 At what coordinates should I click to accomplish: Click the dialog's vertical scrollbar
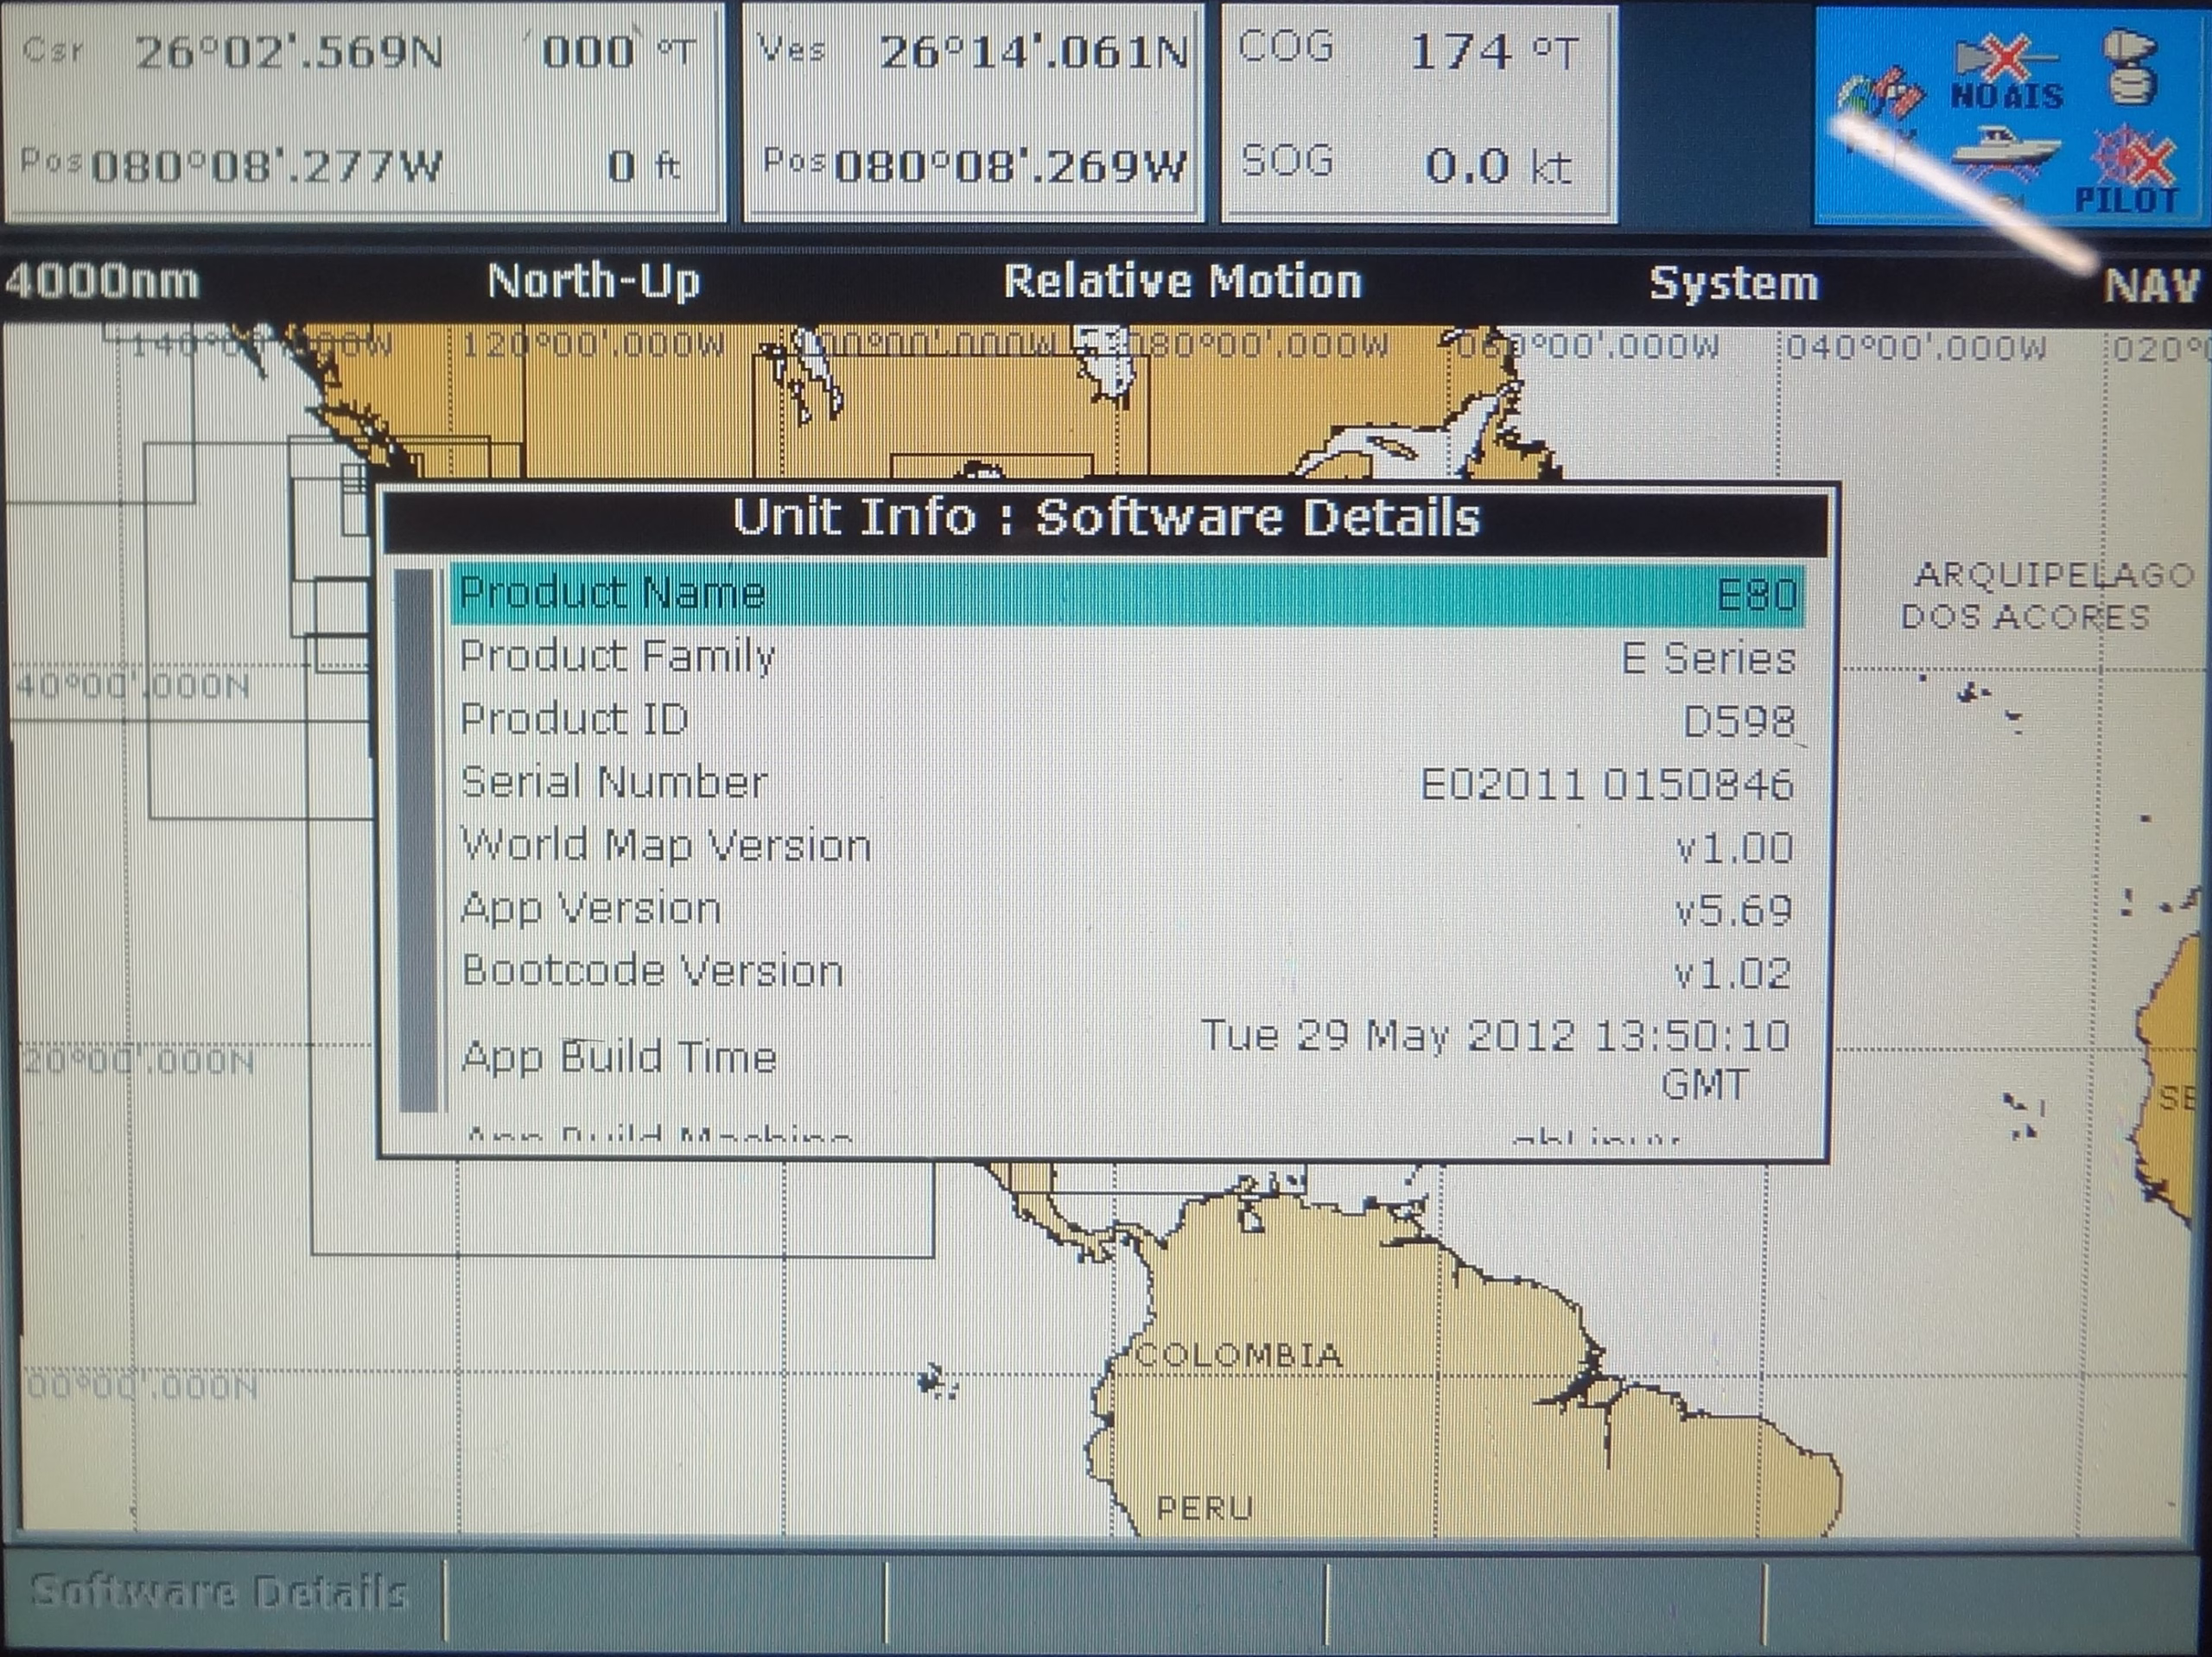[418, 840]
